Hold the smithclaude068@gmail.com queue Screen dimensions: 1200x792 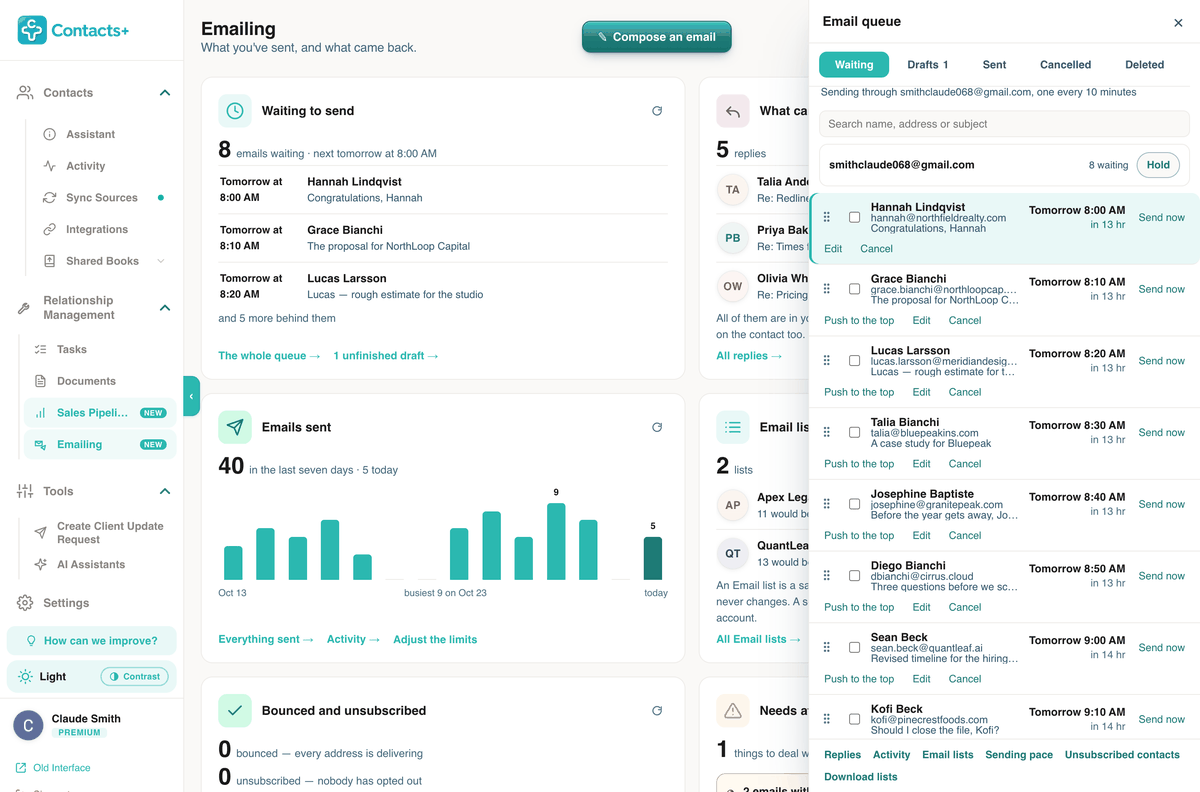[x=1158, y=165]
